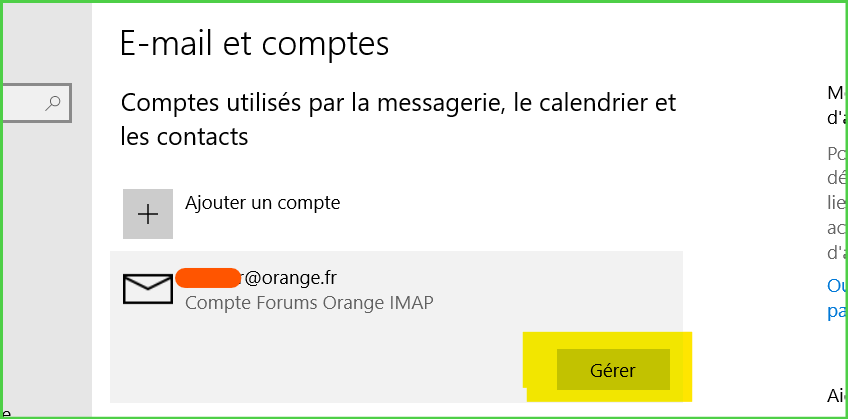Click the envelope icon of the Orange account
Image resolution: width=848 pixels, height=419 pixels.
[x=148, y=288]
